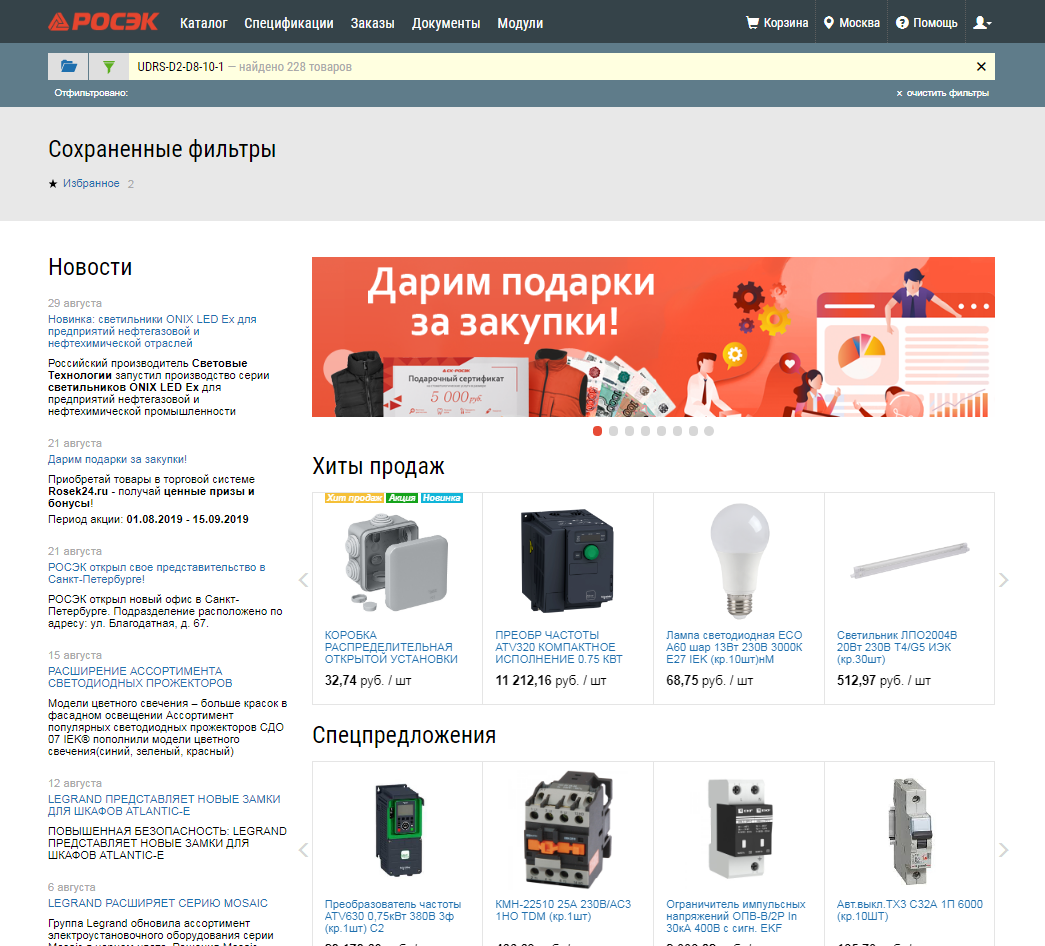Go to Заказы menu item
The width and height of the screenshot is (1045, 946).
tap(373, 23)
